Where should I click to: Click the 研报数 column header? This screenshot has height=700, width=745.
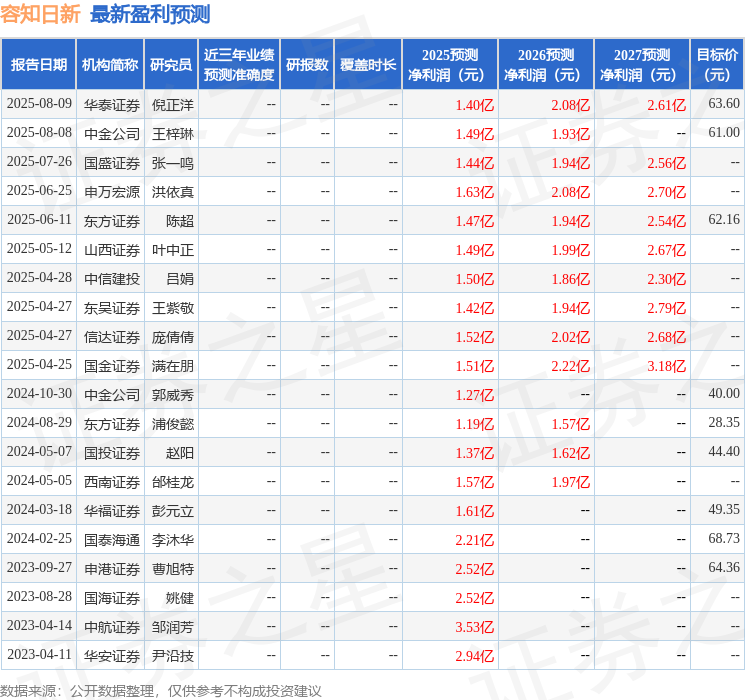point(307,65)
